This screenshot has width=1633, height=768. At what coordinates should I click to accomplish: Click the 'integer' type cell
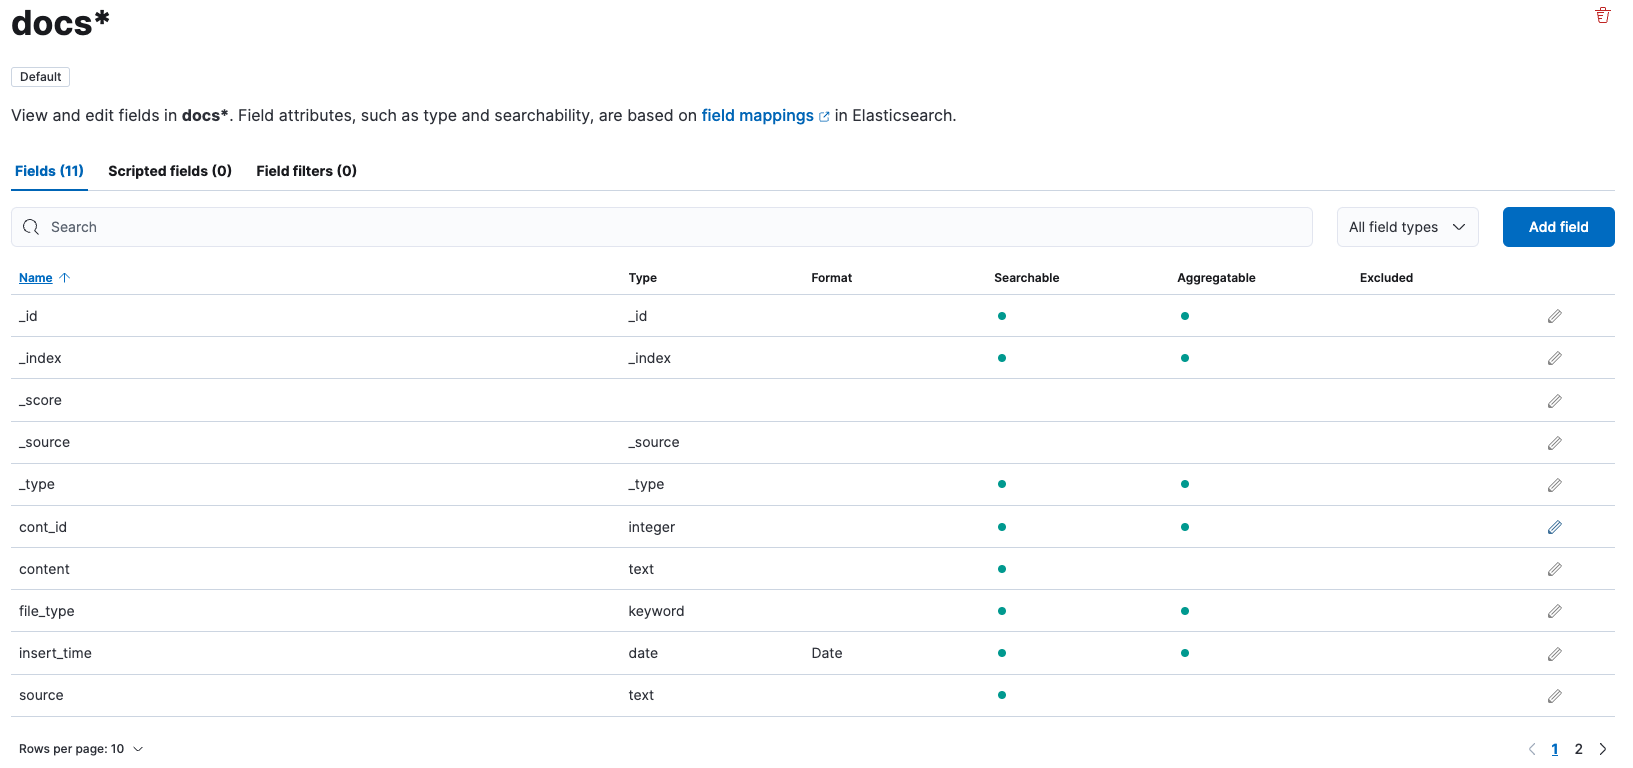click(x=652, y=527)
